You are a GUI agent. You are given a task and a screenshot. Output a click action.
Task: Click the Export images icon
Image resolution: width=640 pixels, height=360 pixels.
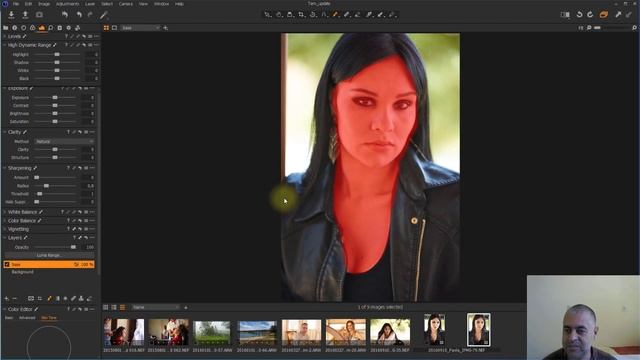point(25,15)
